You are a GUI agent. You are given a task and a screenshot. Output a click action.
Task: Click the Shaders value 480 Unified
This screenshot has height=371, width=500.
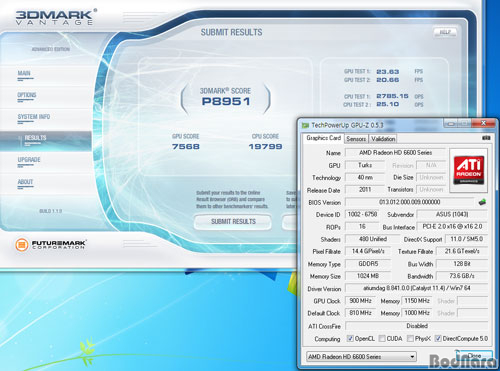click(372, 239)
